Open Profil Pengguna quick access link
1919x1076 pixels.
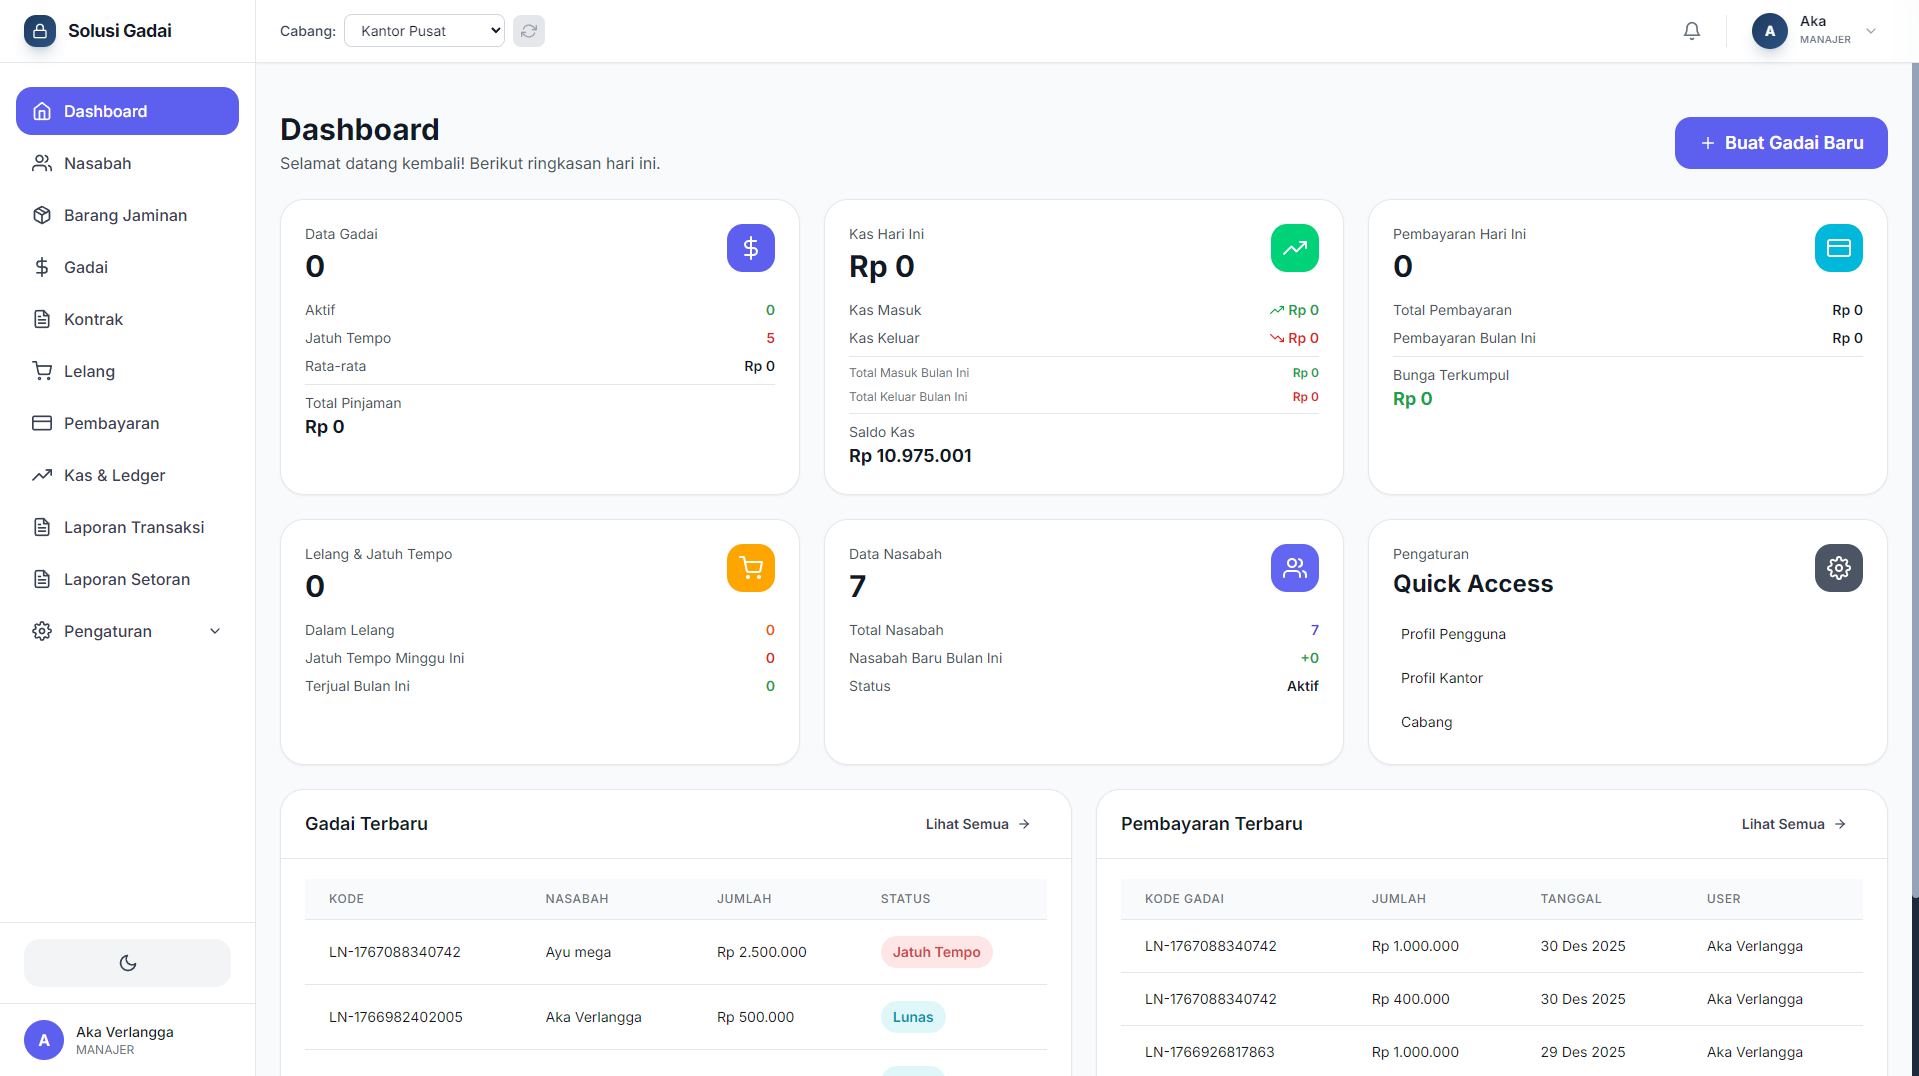[1453, 634]
